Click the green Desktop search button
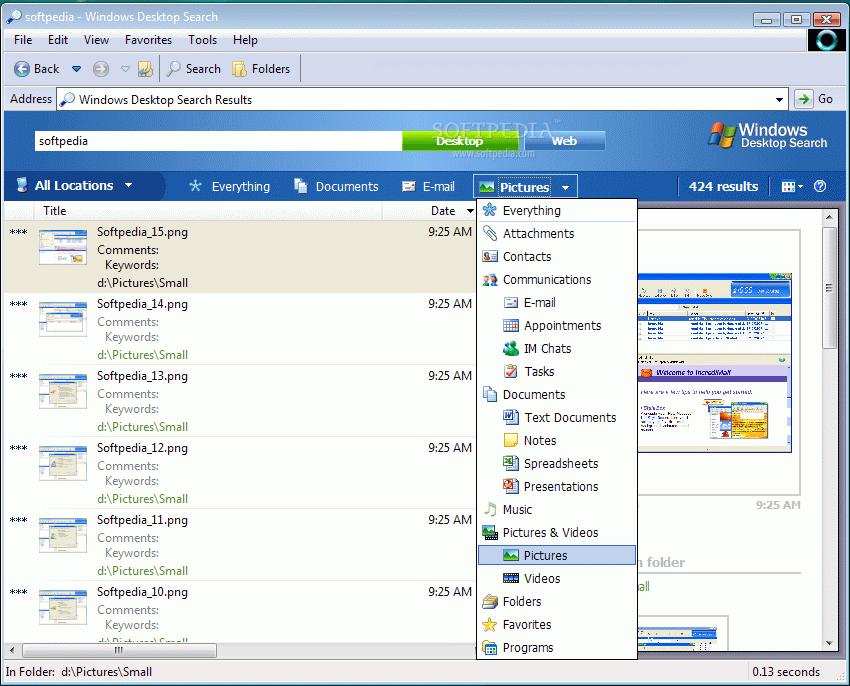This screenshot has height=686, width=850. pyautogui.click(x=460, y=141)
